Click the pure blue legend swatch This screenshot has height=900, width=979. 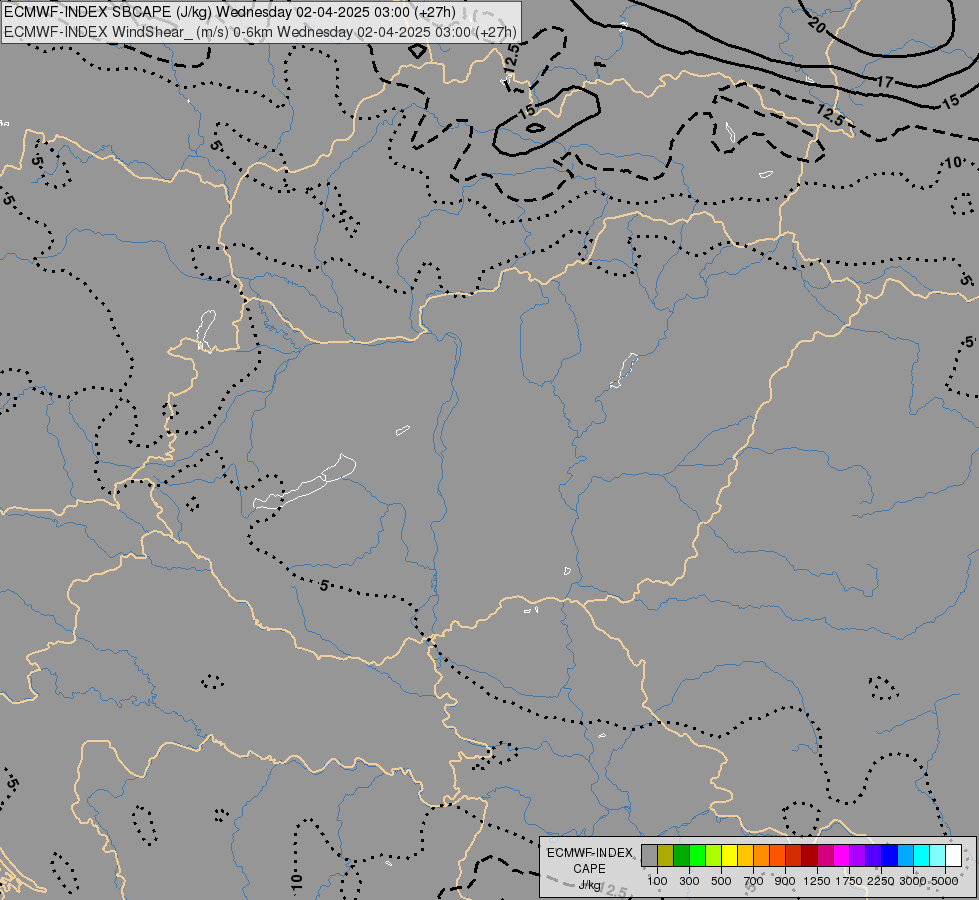889,856
